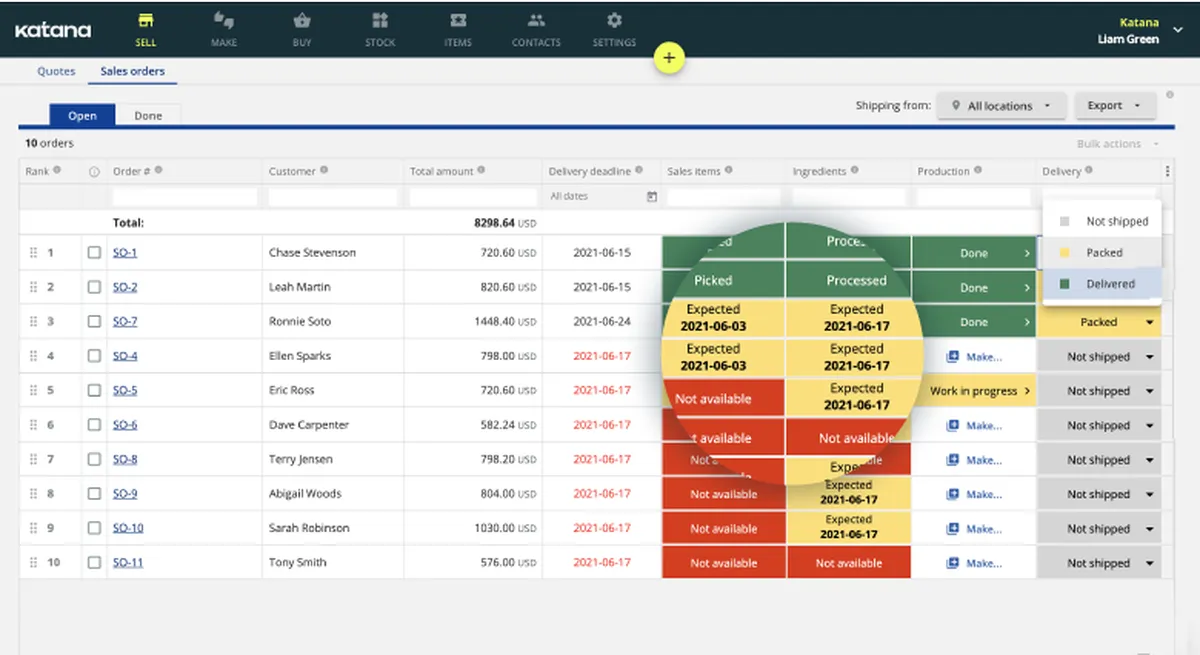Select the checkbox for order SO-5
The width and height of the screenshot is (1200, 655).
(94, 391)
